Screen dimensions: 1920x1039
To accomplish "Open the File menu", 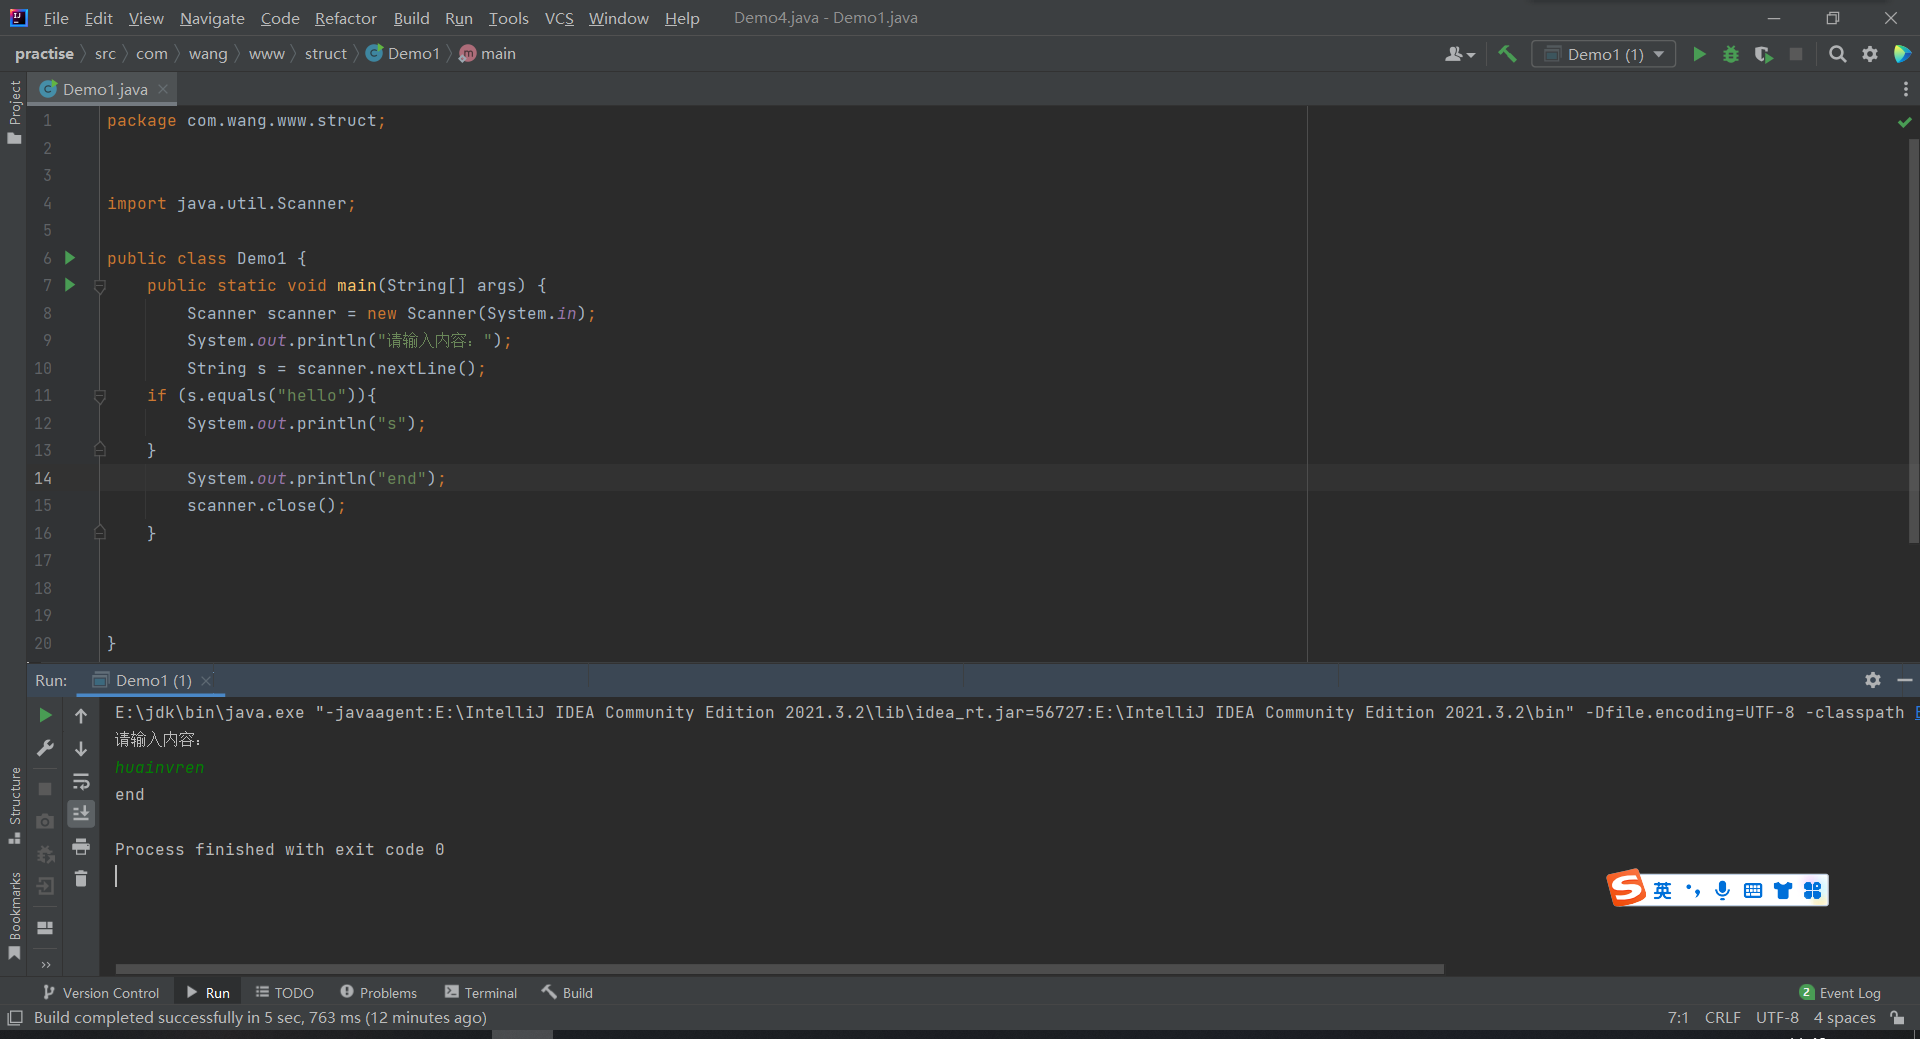I will pyautogui.click(x=57, y=18).
